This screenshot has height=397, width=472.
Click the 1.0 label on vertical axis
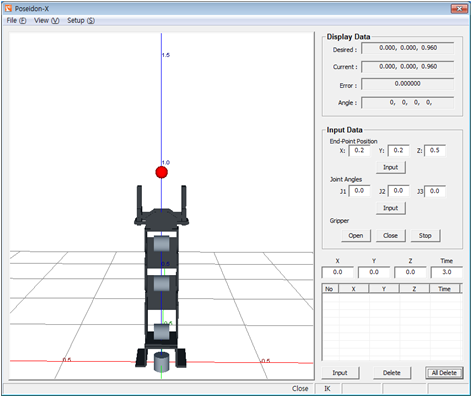tap(166, 163)
